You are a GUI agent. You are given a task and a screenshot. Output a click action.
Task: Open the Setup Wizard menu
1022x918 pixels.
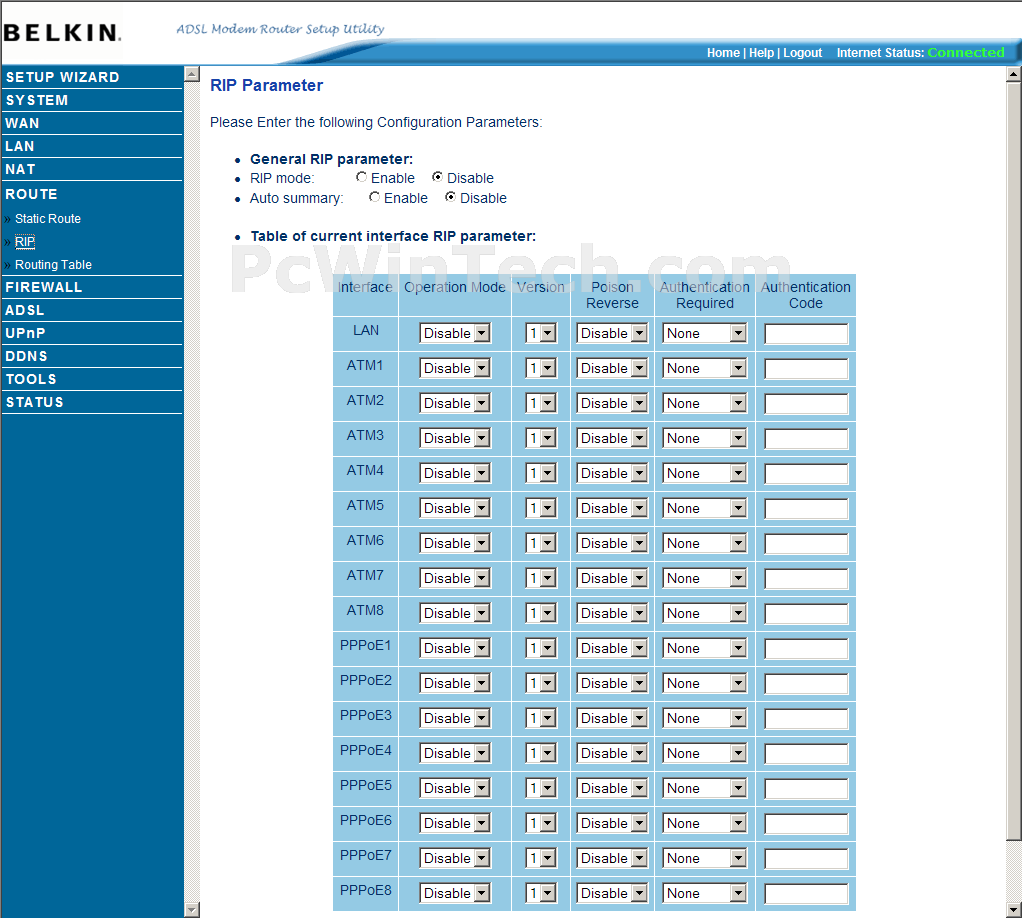[63, 77]
